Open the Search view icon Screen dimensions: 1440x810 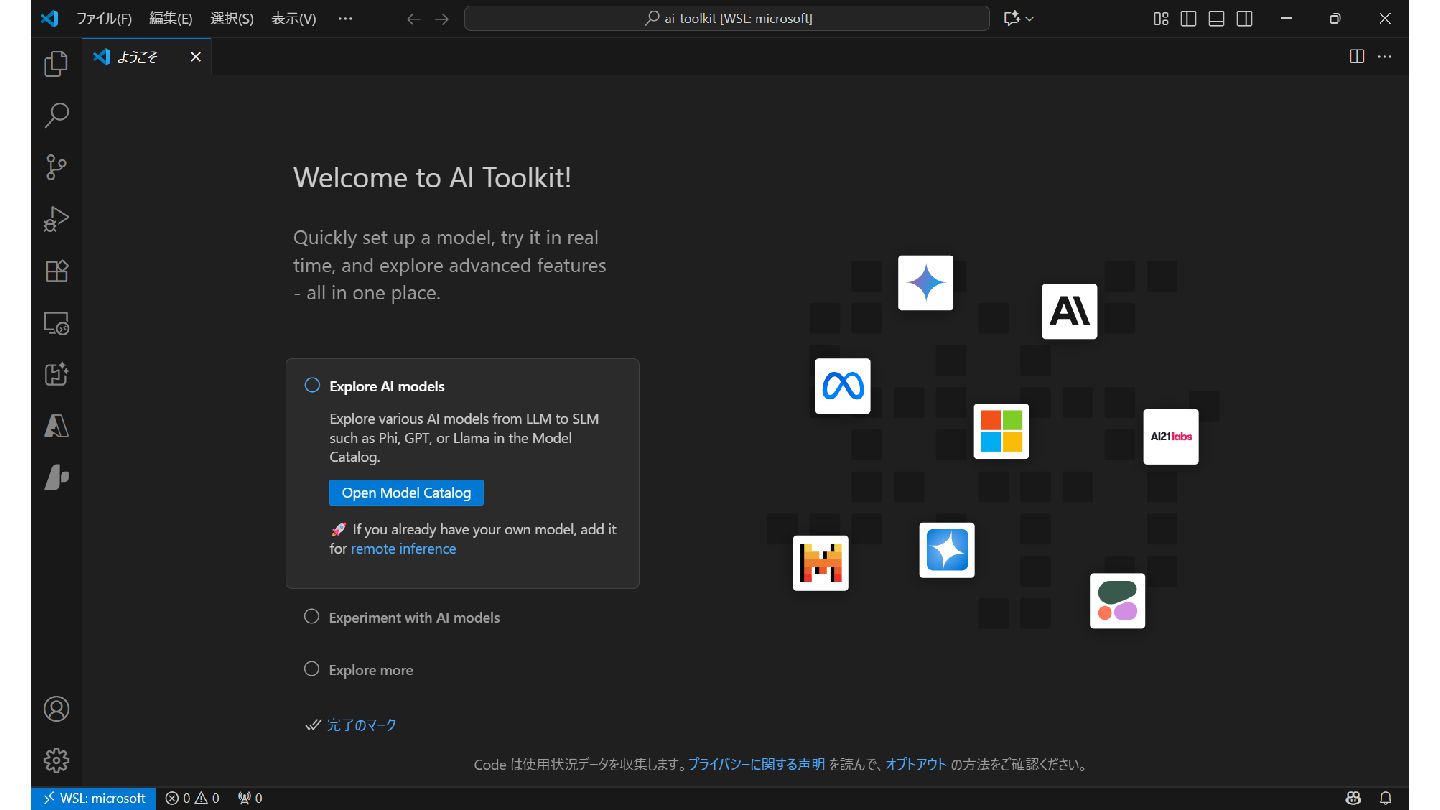[56, 115]
